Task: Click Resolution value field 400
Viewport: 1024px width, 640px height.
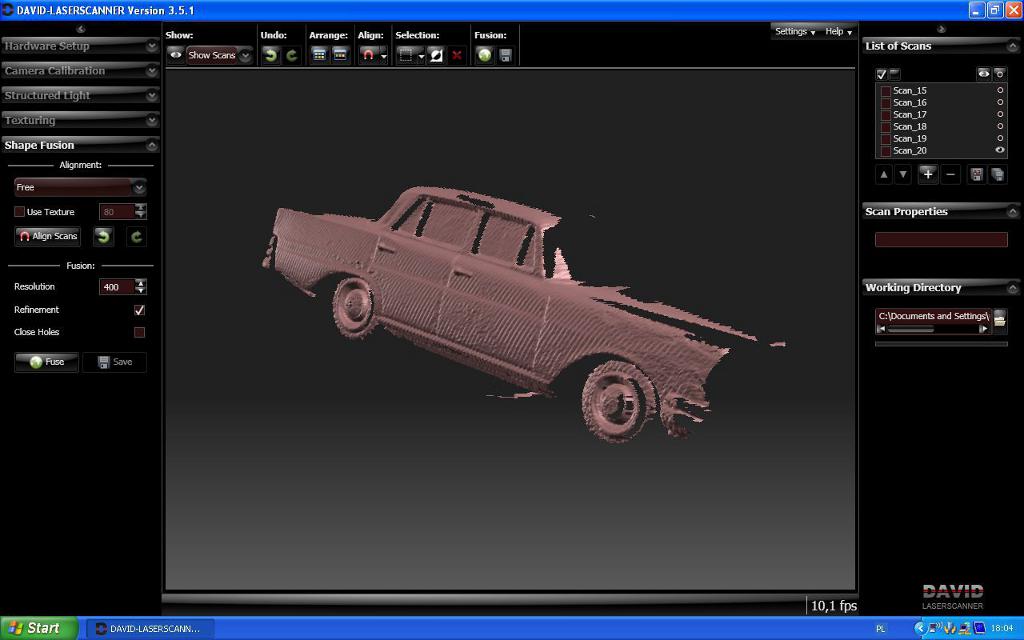Action: coord(117,287)
